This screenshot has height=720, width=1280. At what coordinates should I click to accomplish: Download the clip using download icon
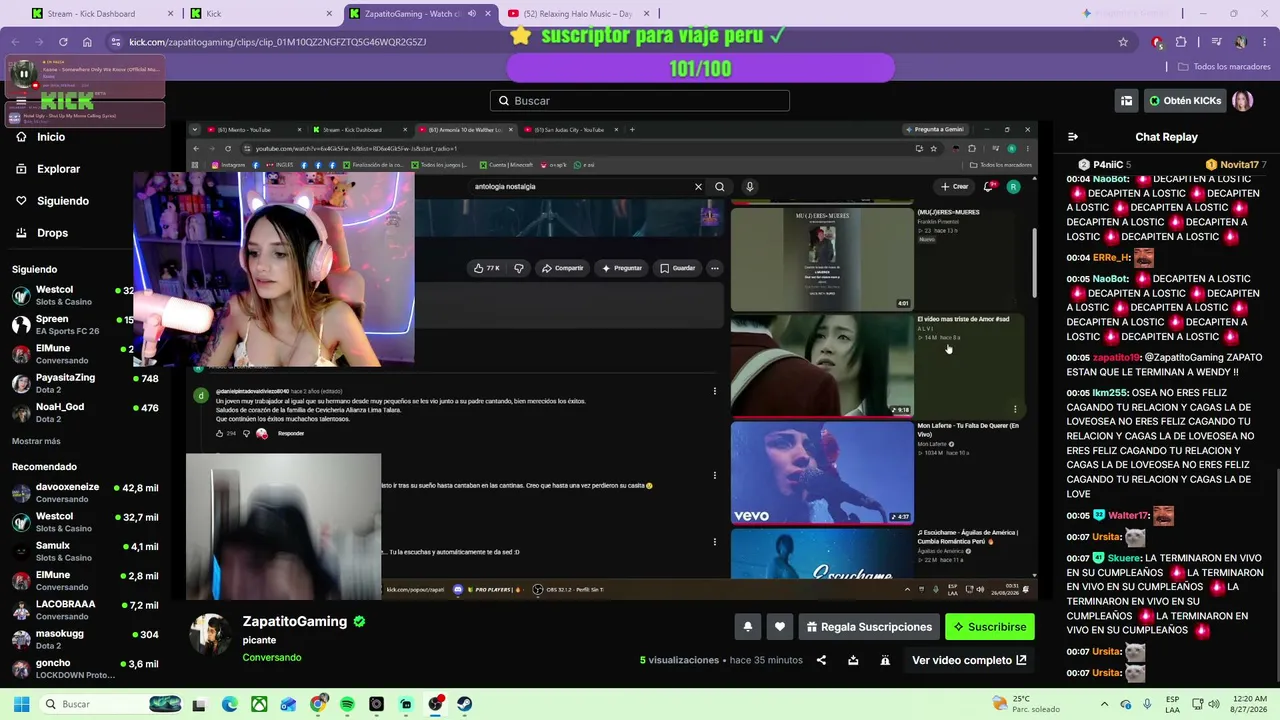[853, 660]
